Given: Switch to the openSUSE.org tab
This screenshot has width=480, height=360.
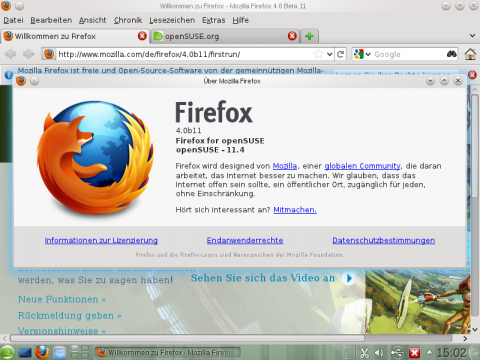Looking at the screenshot, I should (225, 36).
